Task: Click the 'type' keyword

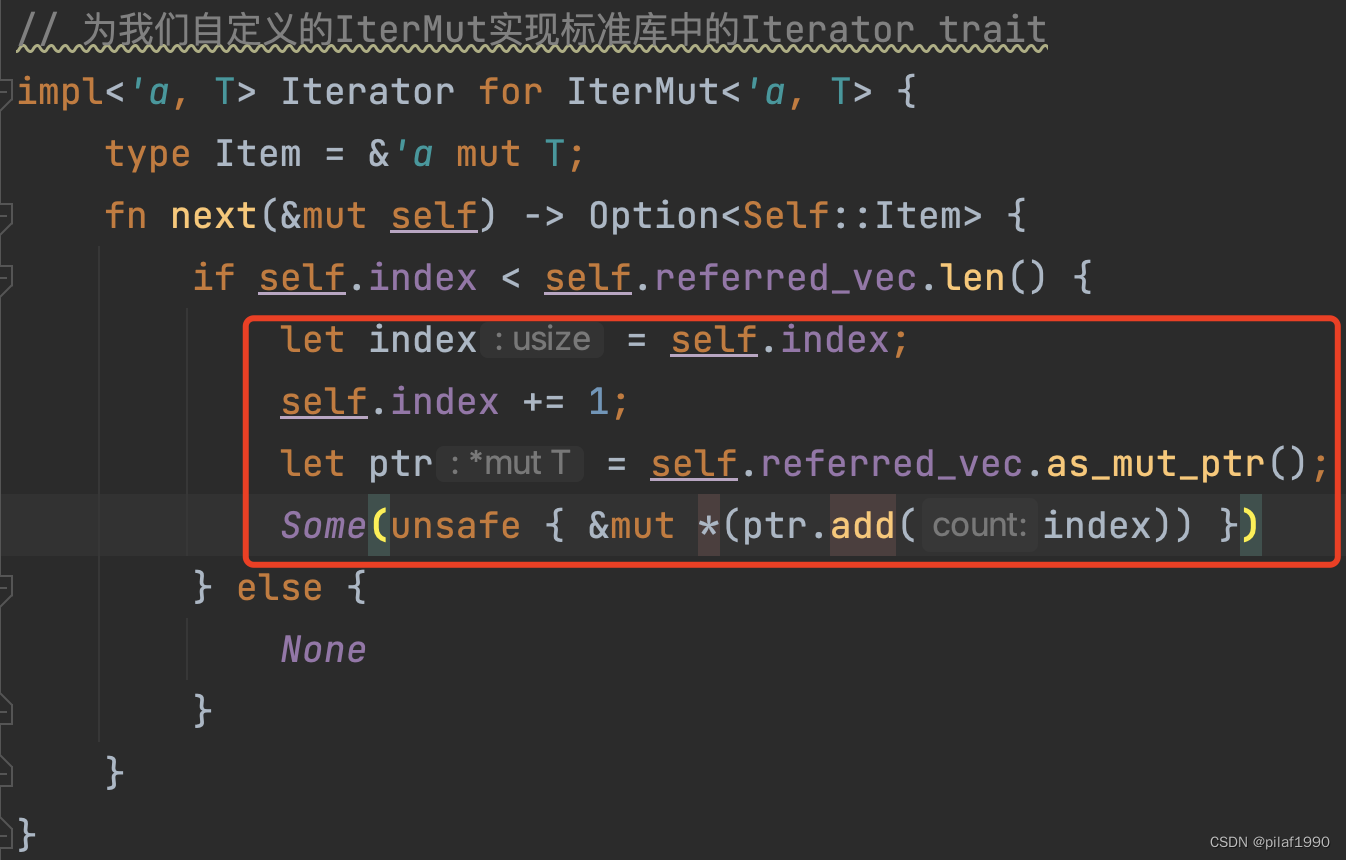Action: (x=148, y=154)
